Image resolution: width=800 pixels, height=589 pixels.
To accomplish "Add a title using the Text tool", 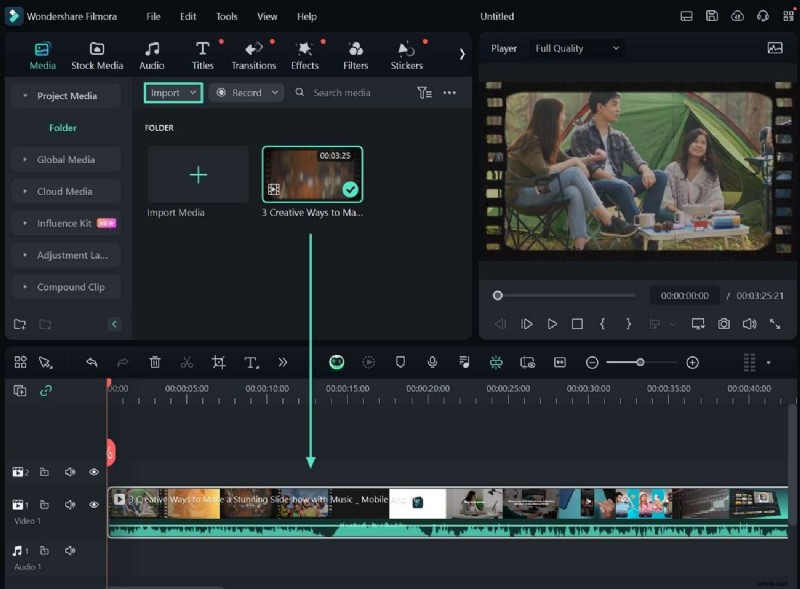I will tap(250, 362).
